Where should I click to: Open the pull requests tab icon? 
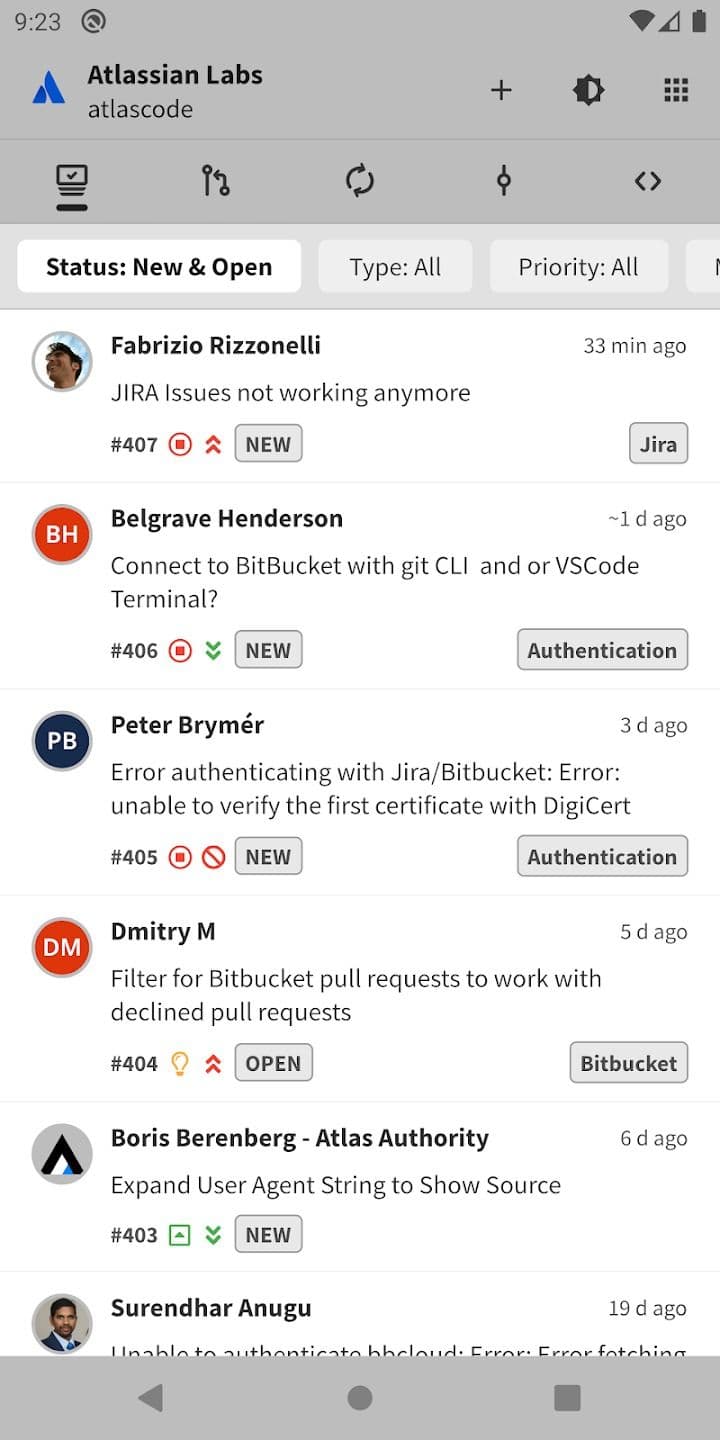click(x=214, y=181)
